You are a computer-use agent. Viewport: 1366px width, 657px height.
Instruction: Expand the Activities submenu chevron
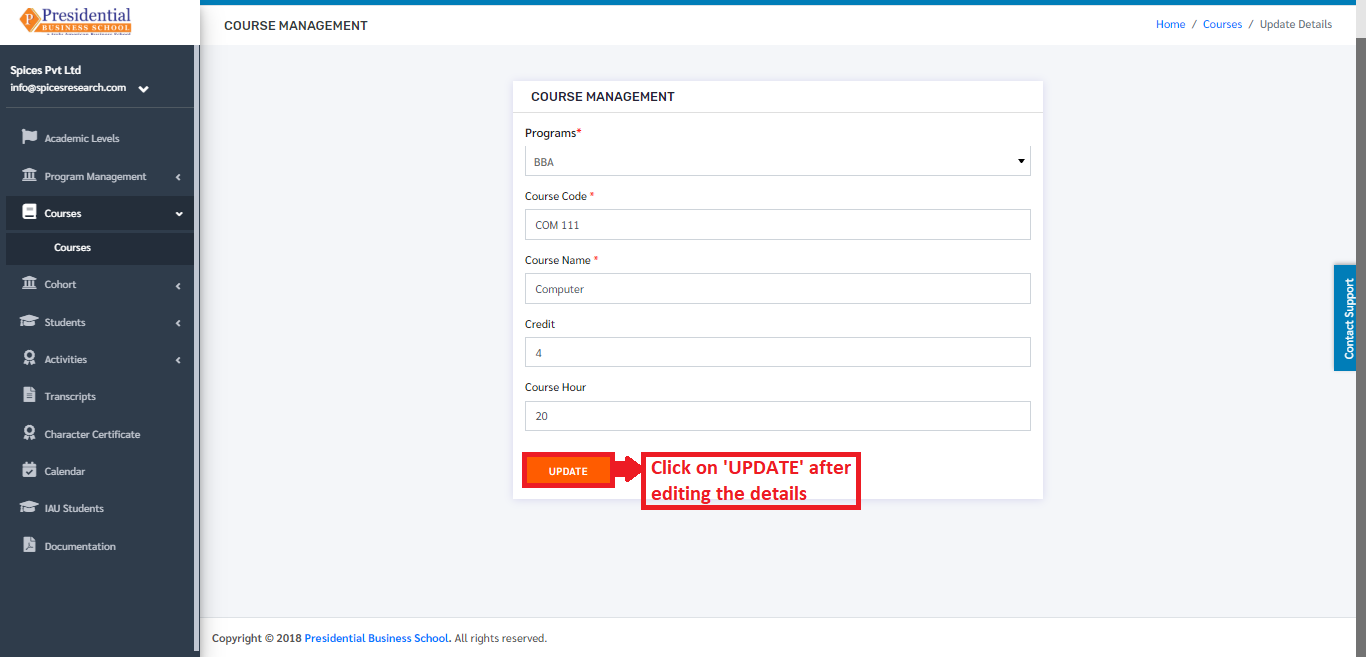pos(178,360)
